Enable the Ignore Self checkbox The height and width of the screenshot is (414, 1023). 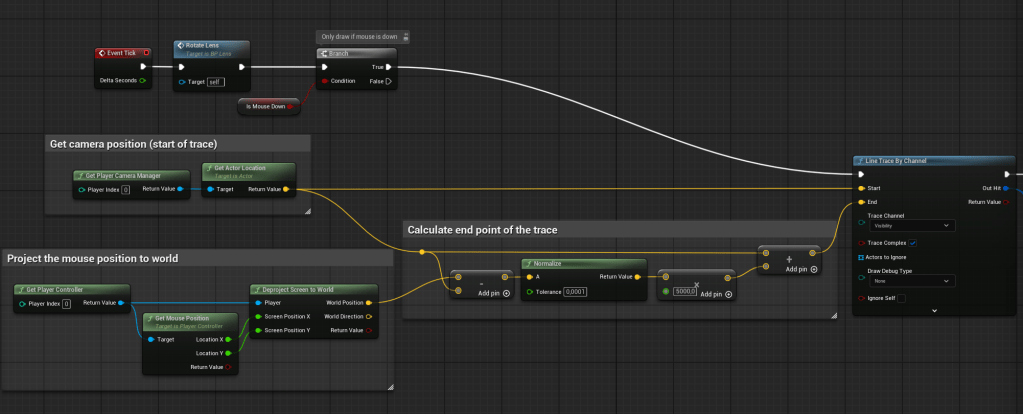[901, 298]
